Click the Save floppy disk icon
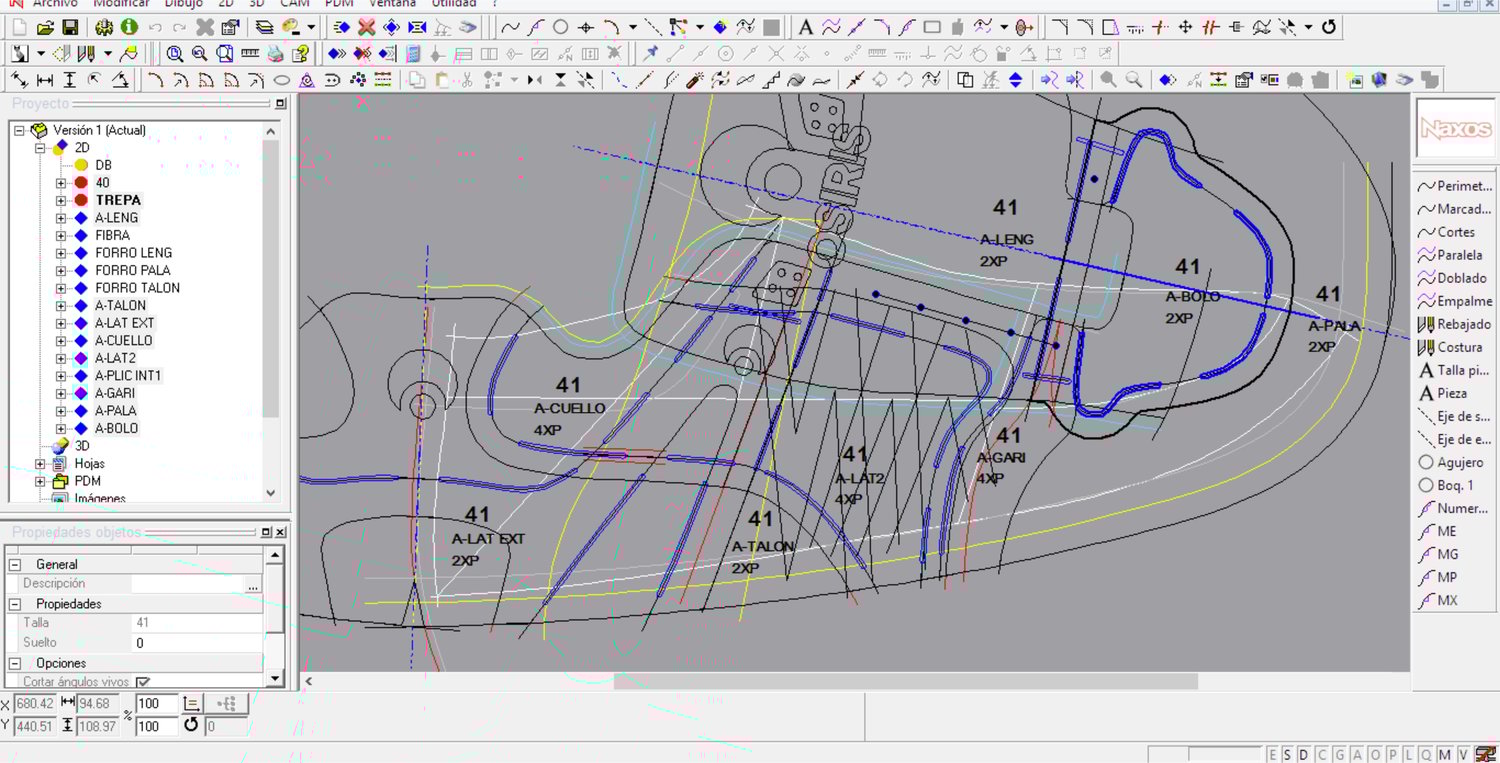The image size is (1500, 763). pos(70,27)
